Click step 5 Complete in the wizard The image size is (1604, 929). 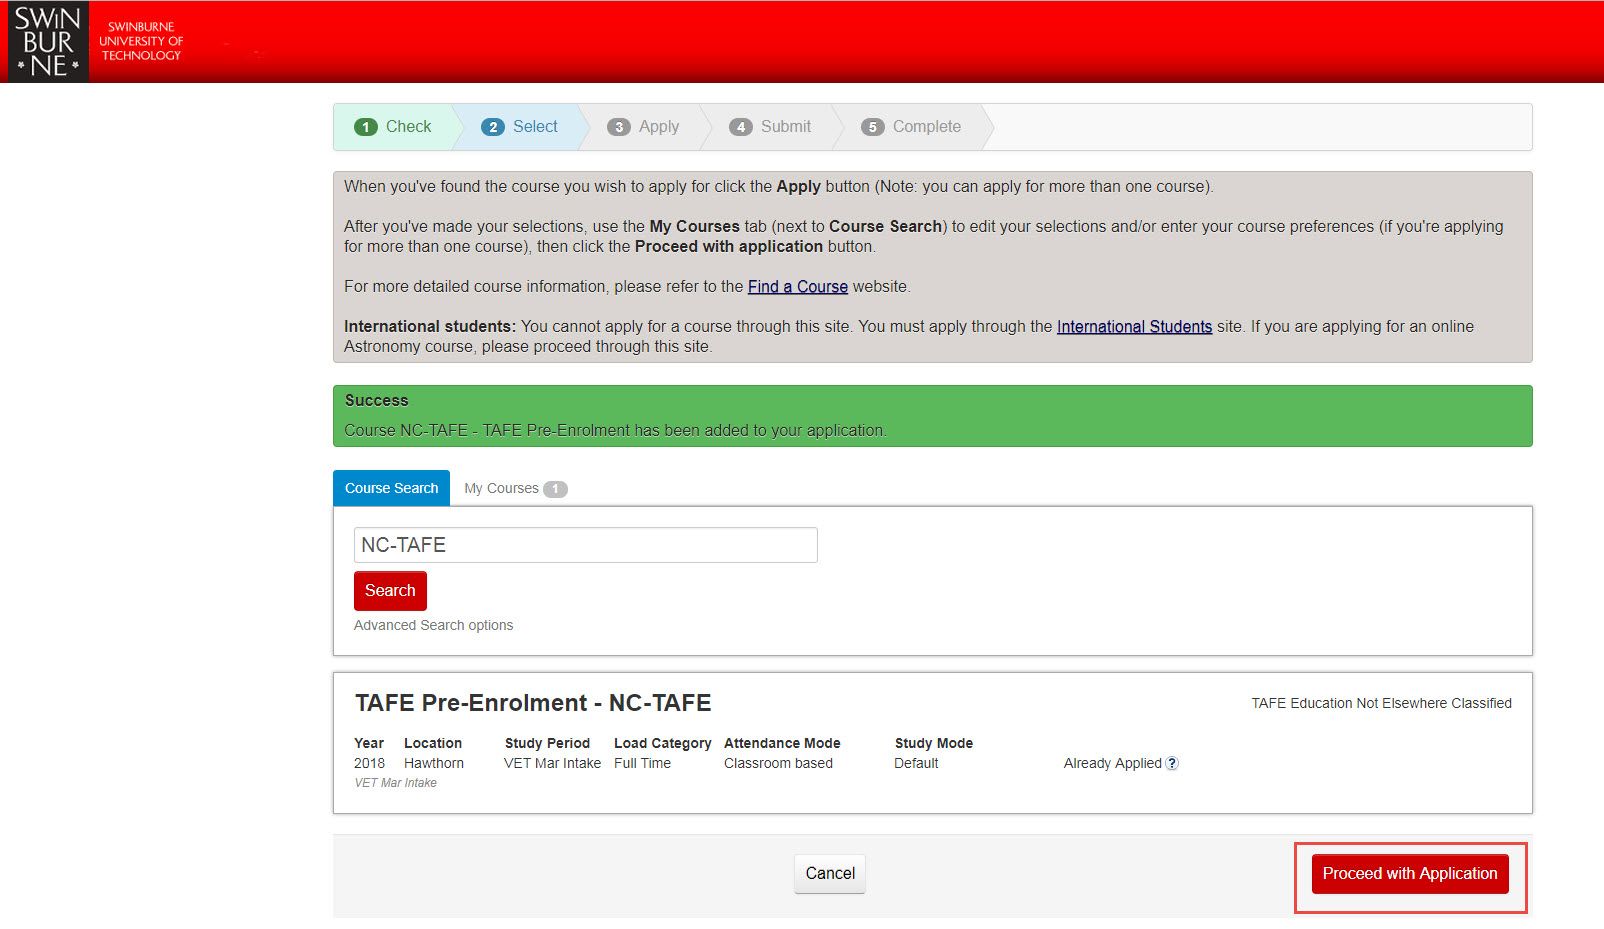pos(911,127)
